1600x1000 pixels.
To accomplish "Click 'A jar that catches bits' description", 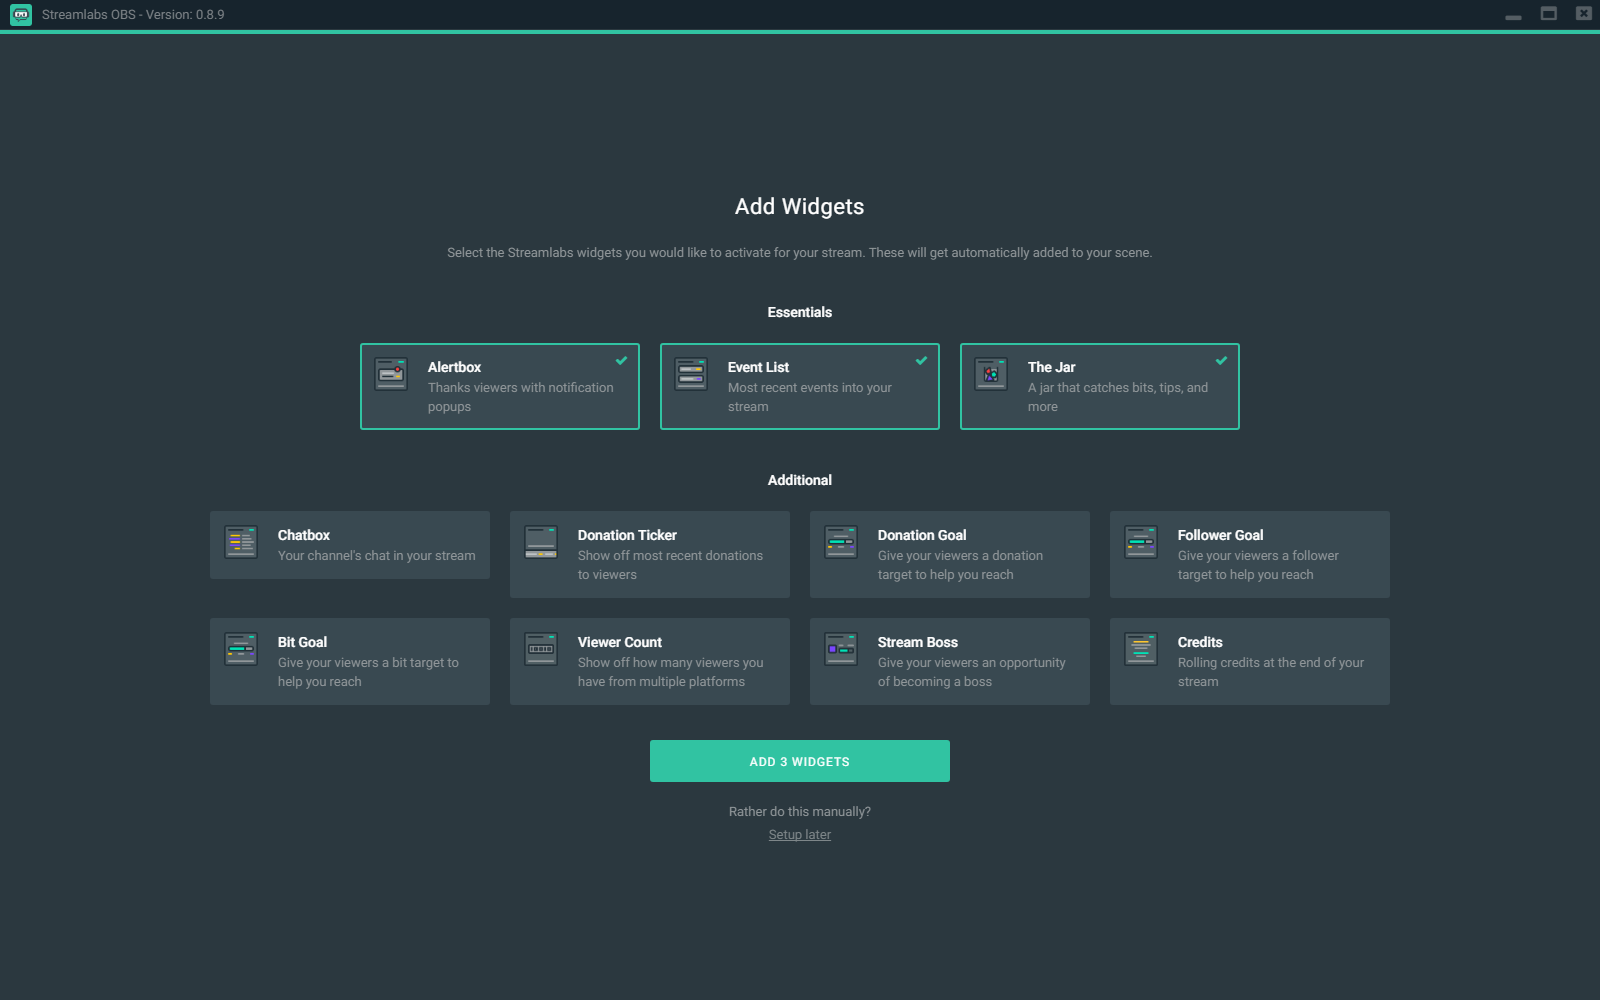I will click(1118, 397).
